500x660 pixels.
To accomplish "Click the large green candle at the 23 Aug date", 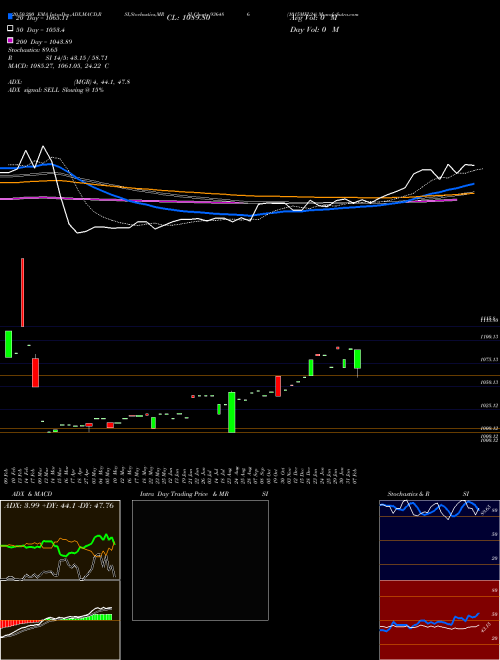I will point(231,412).
